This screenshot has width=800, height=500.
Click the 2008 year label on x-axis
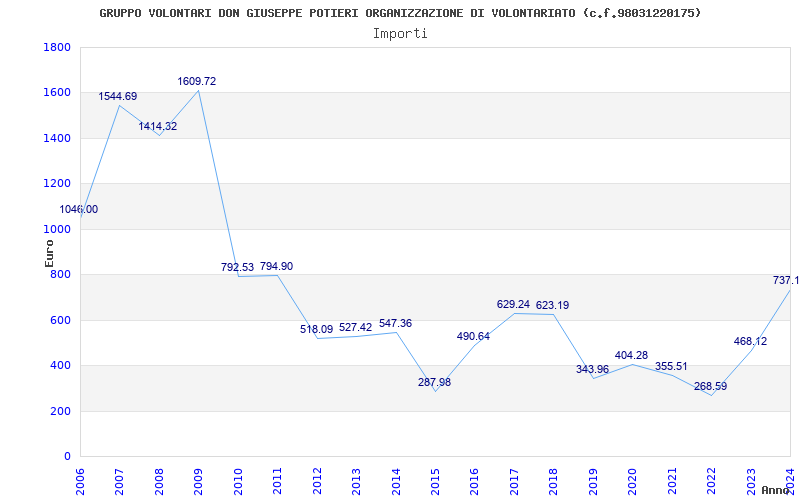(159, 481)
